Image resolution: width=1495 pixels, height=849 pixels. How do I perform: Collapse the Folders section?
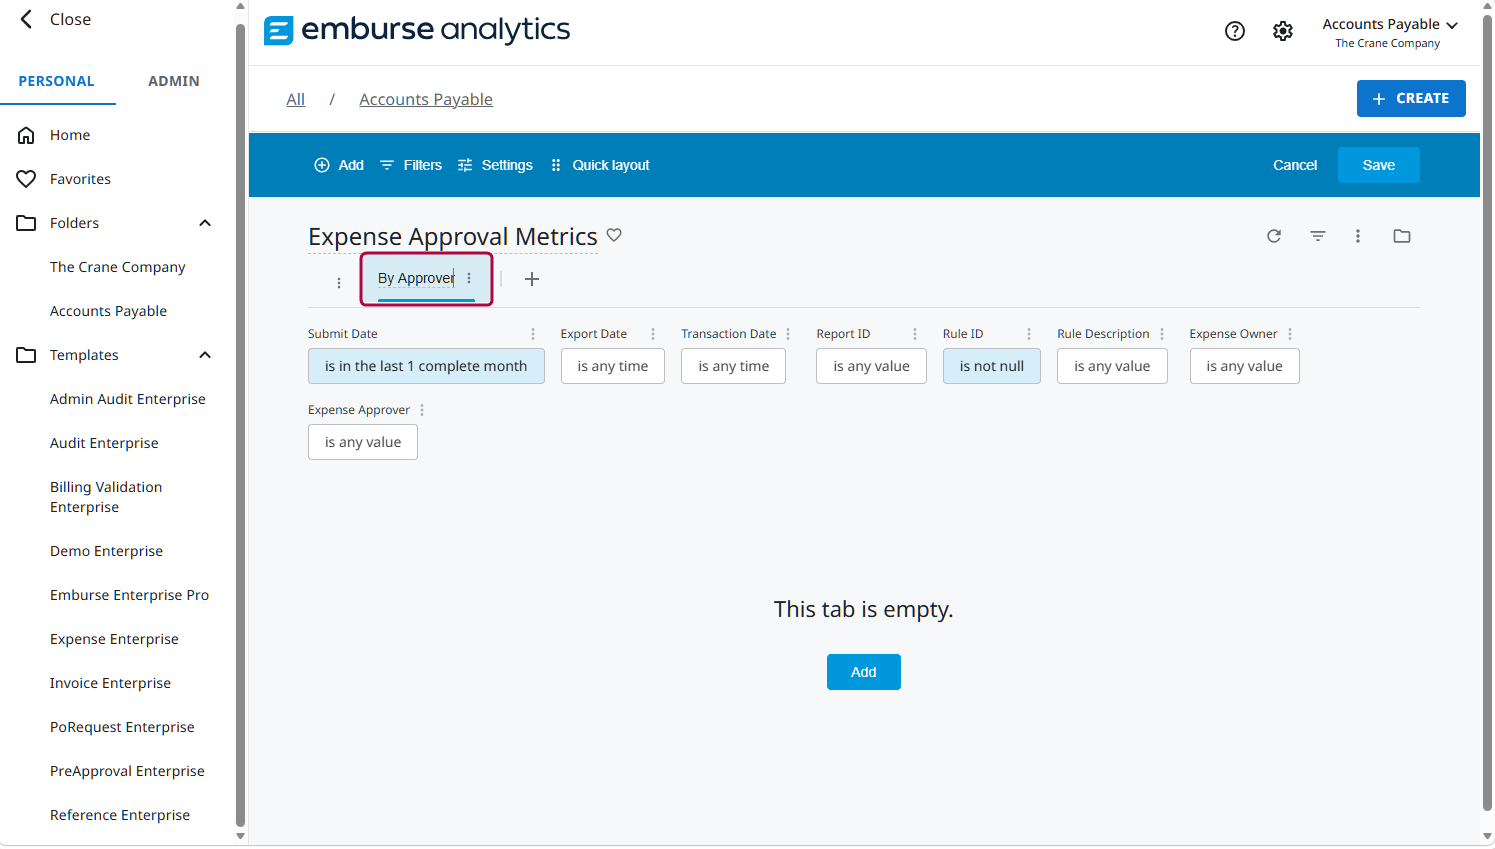point(205,223)
